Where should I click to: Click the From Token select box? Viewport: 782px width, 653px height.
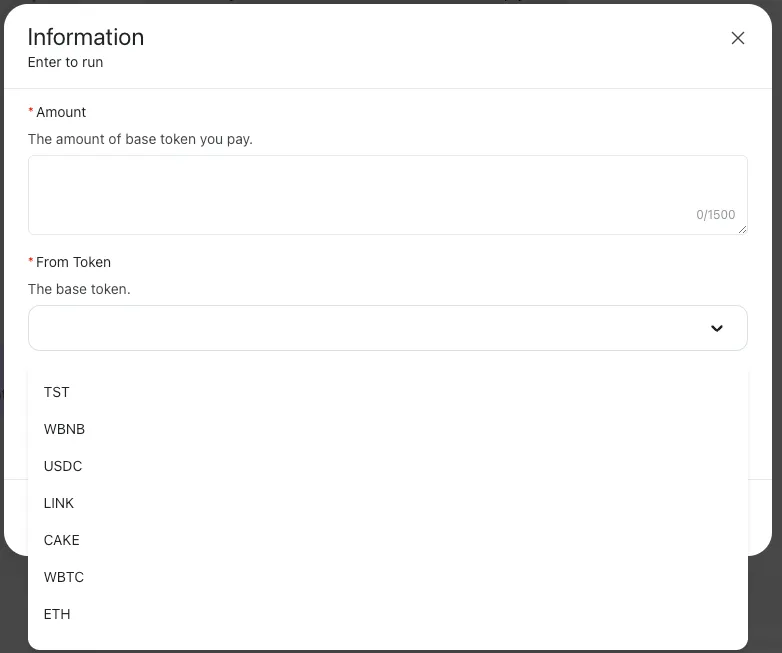click(x=370, y=328)
